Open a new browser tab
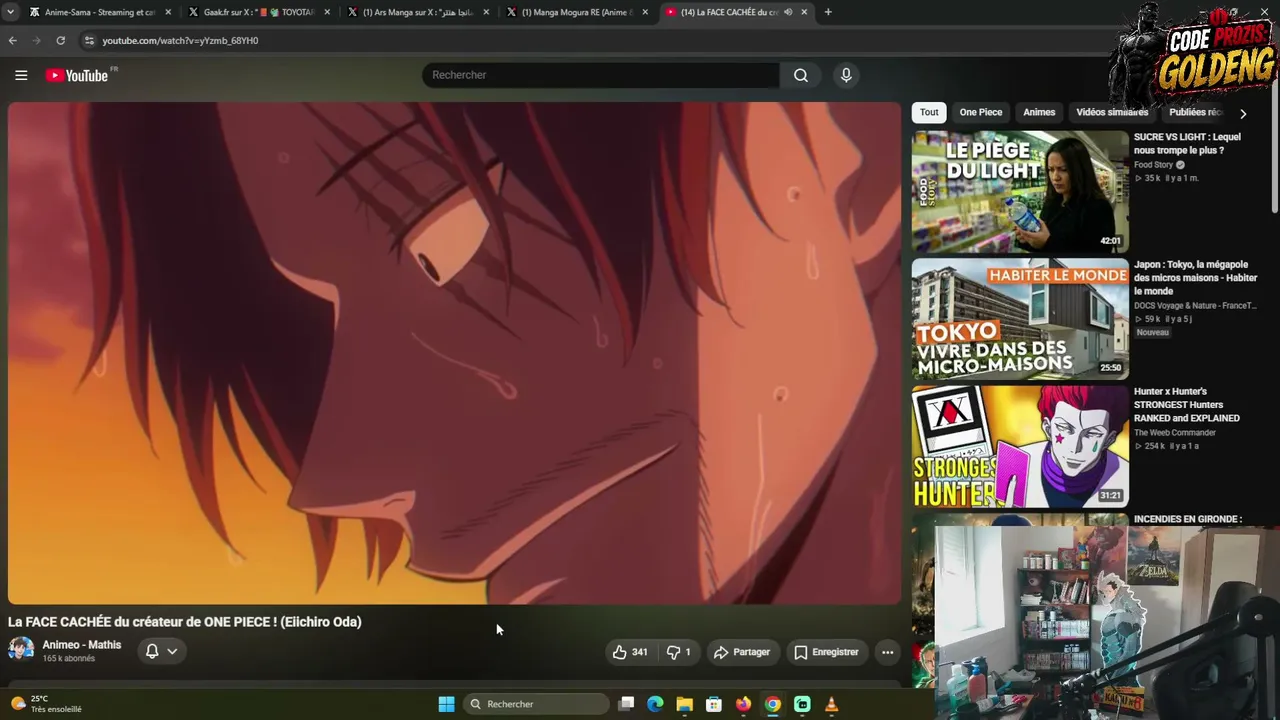 click(x=828, y=12)
